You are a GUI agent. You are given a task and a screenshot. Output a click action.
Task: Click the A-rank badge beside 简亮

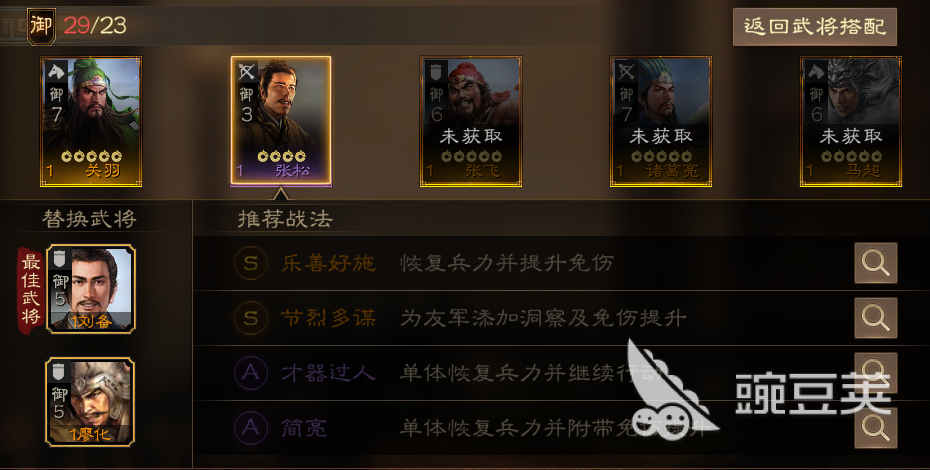tap(251, 428)
